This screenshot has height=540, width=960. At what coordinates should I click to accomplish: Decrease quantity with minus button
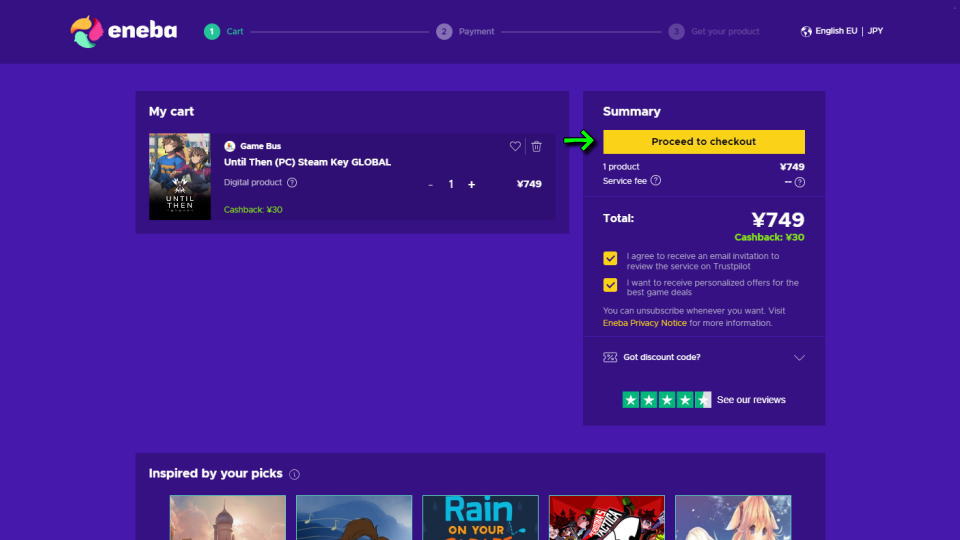coord(430,184)
